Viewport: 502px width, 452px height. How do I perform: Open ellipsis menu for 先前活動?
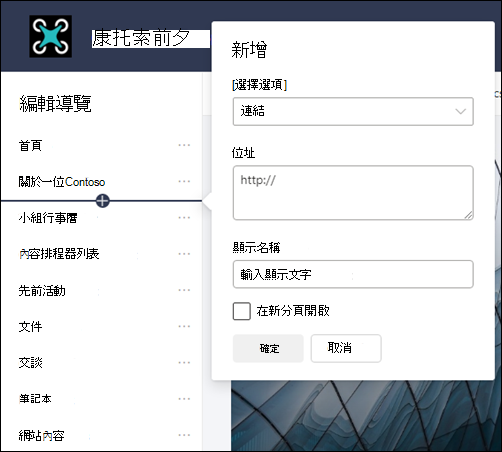184,290
